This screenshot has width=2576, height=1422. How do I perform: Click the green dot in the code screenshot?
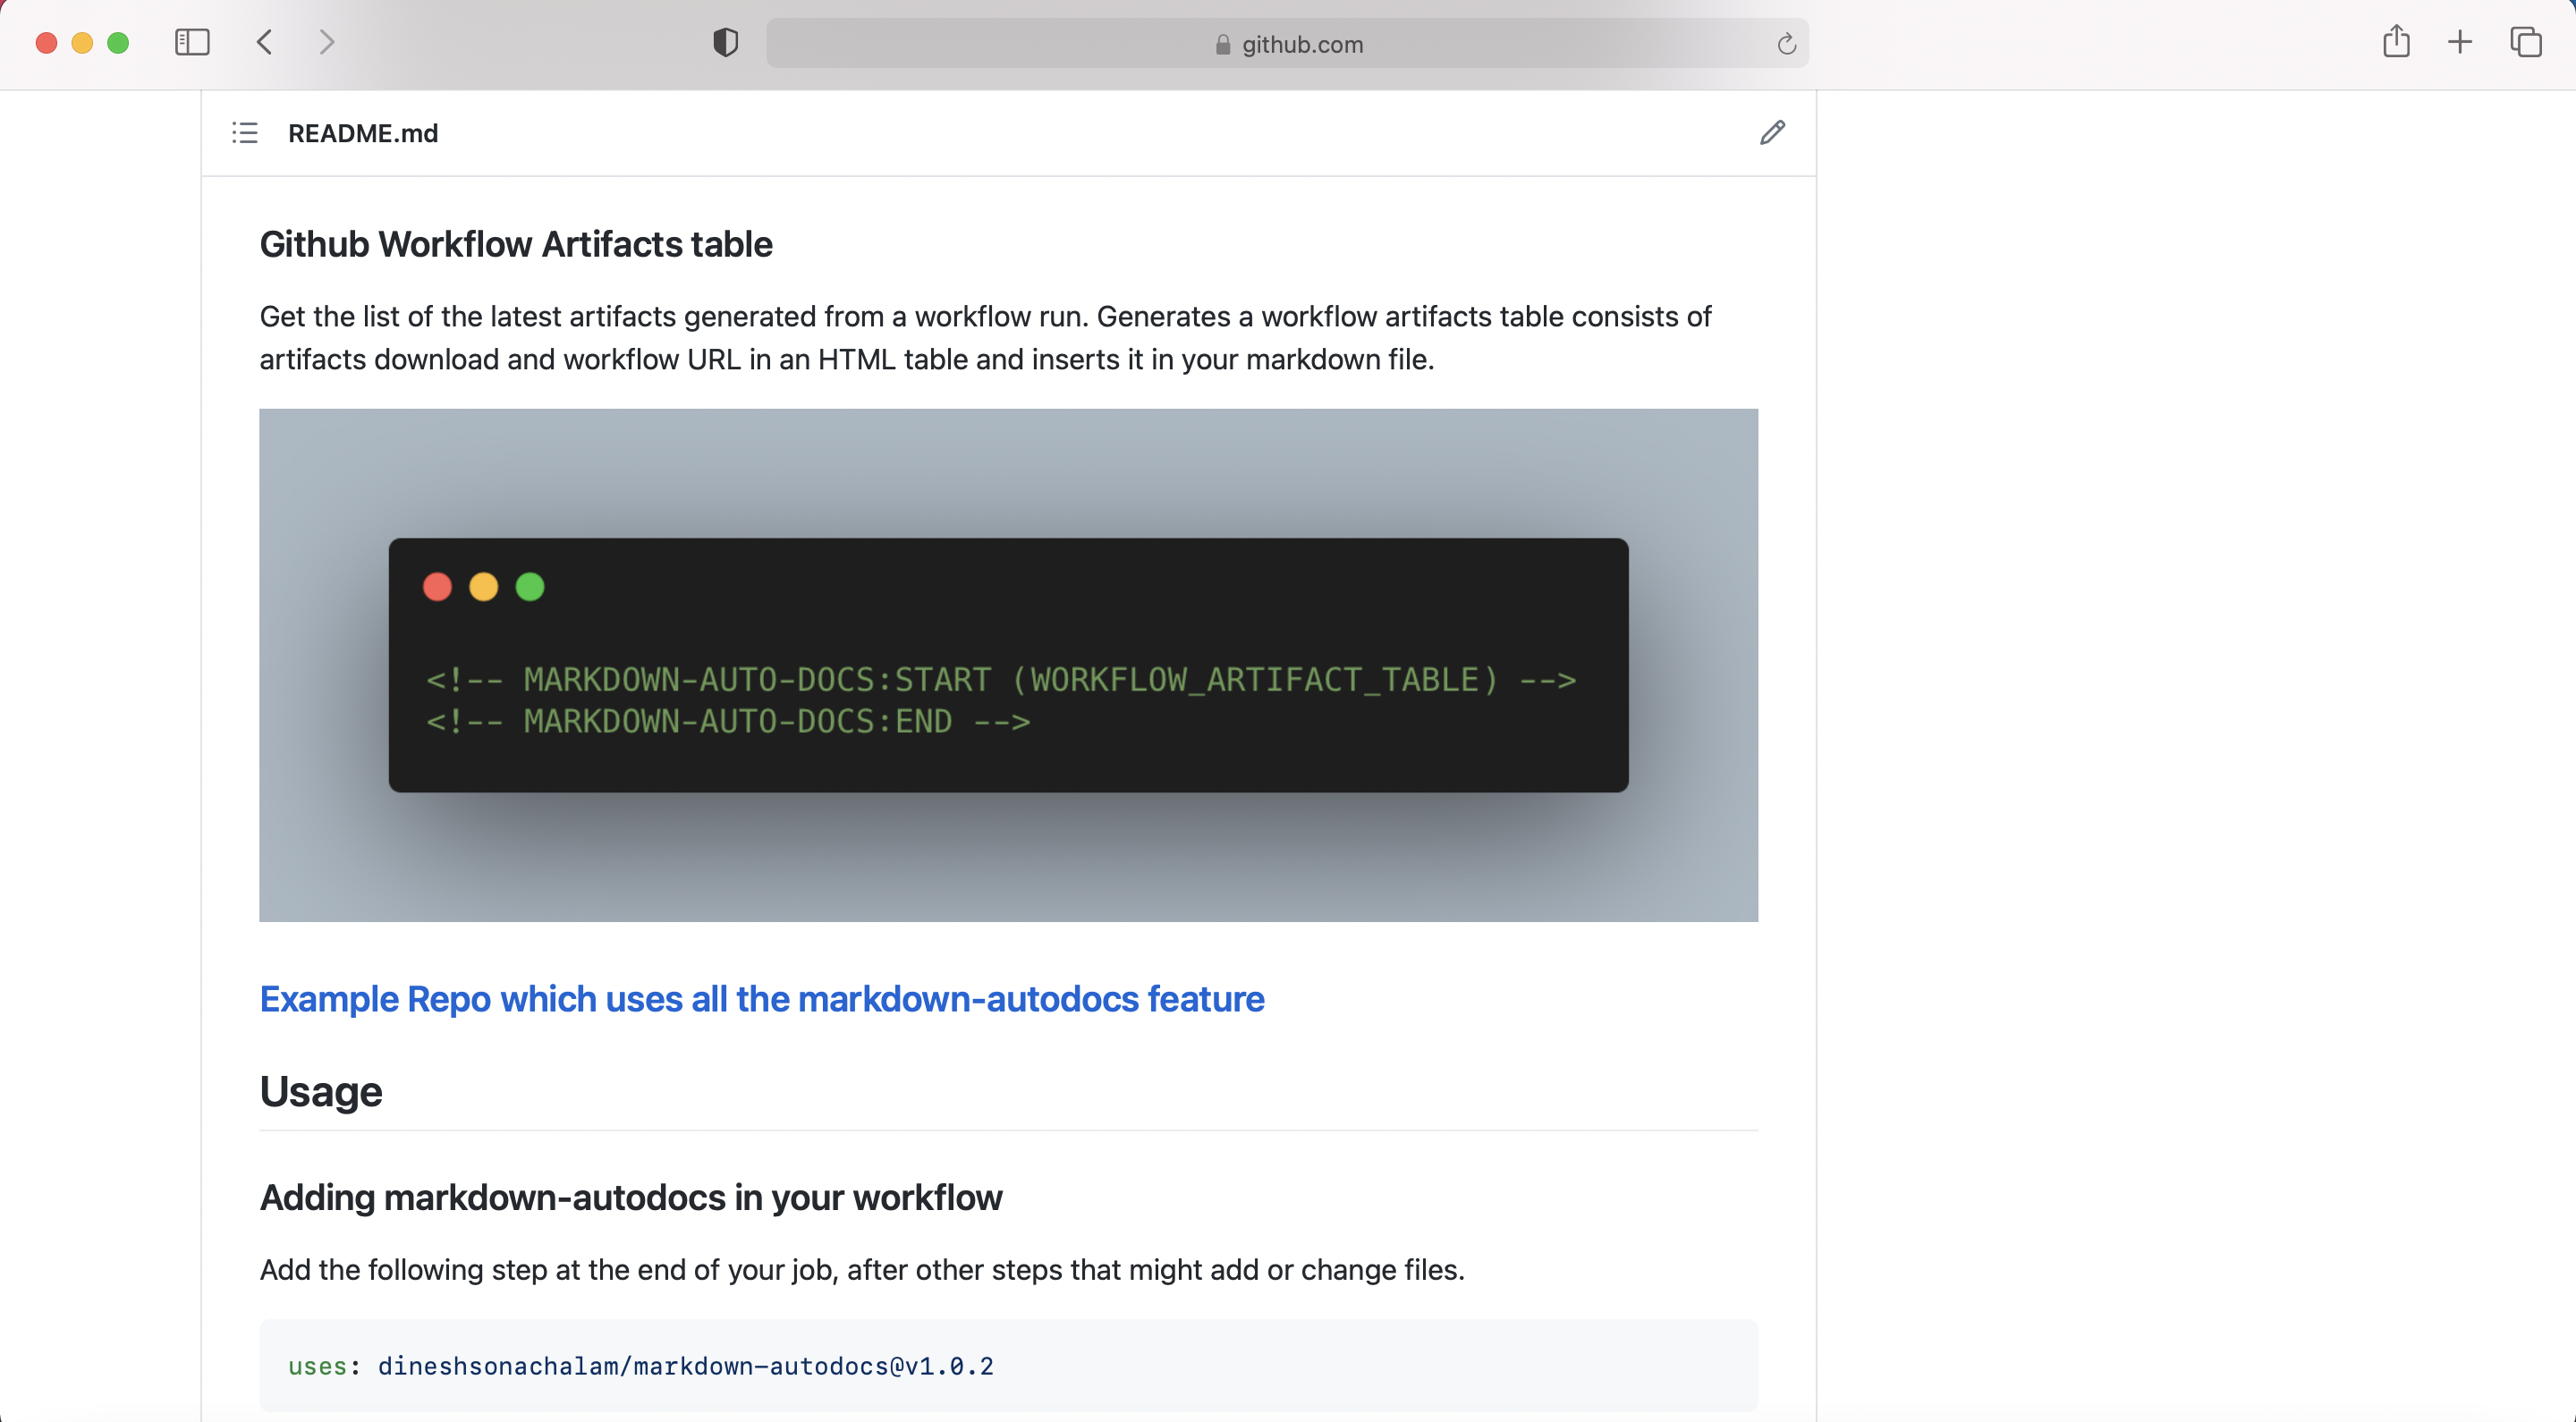click(x=530, y=586)
